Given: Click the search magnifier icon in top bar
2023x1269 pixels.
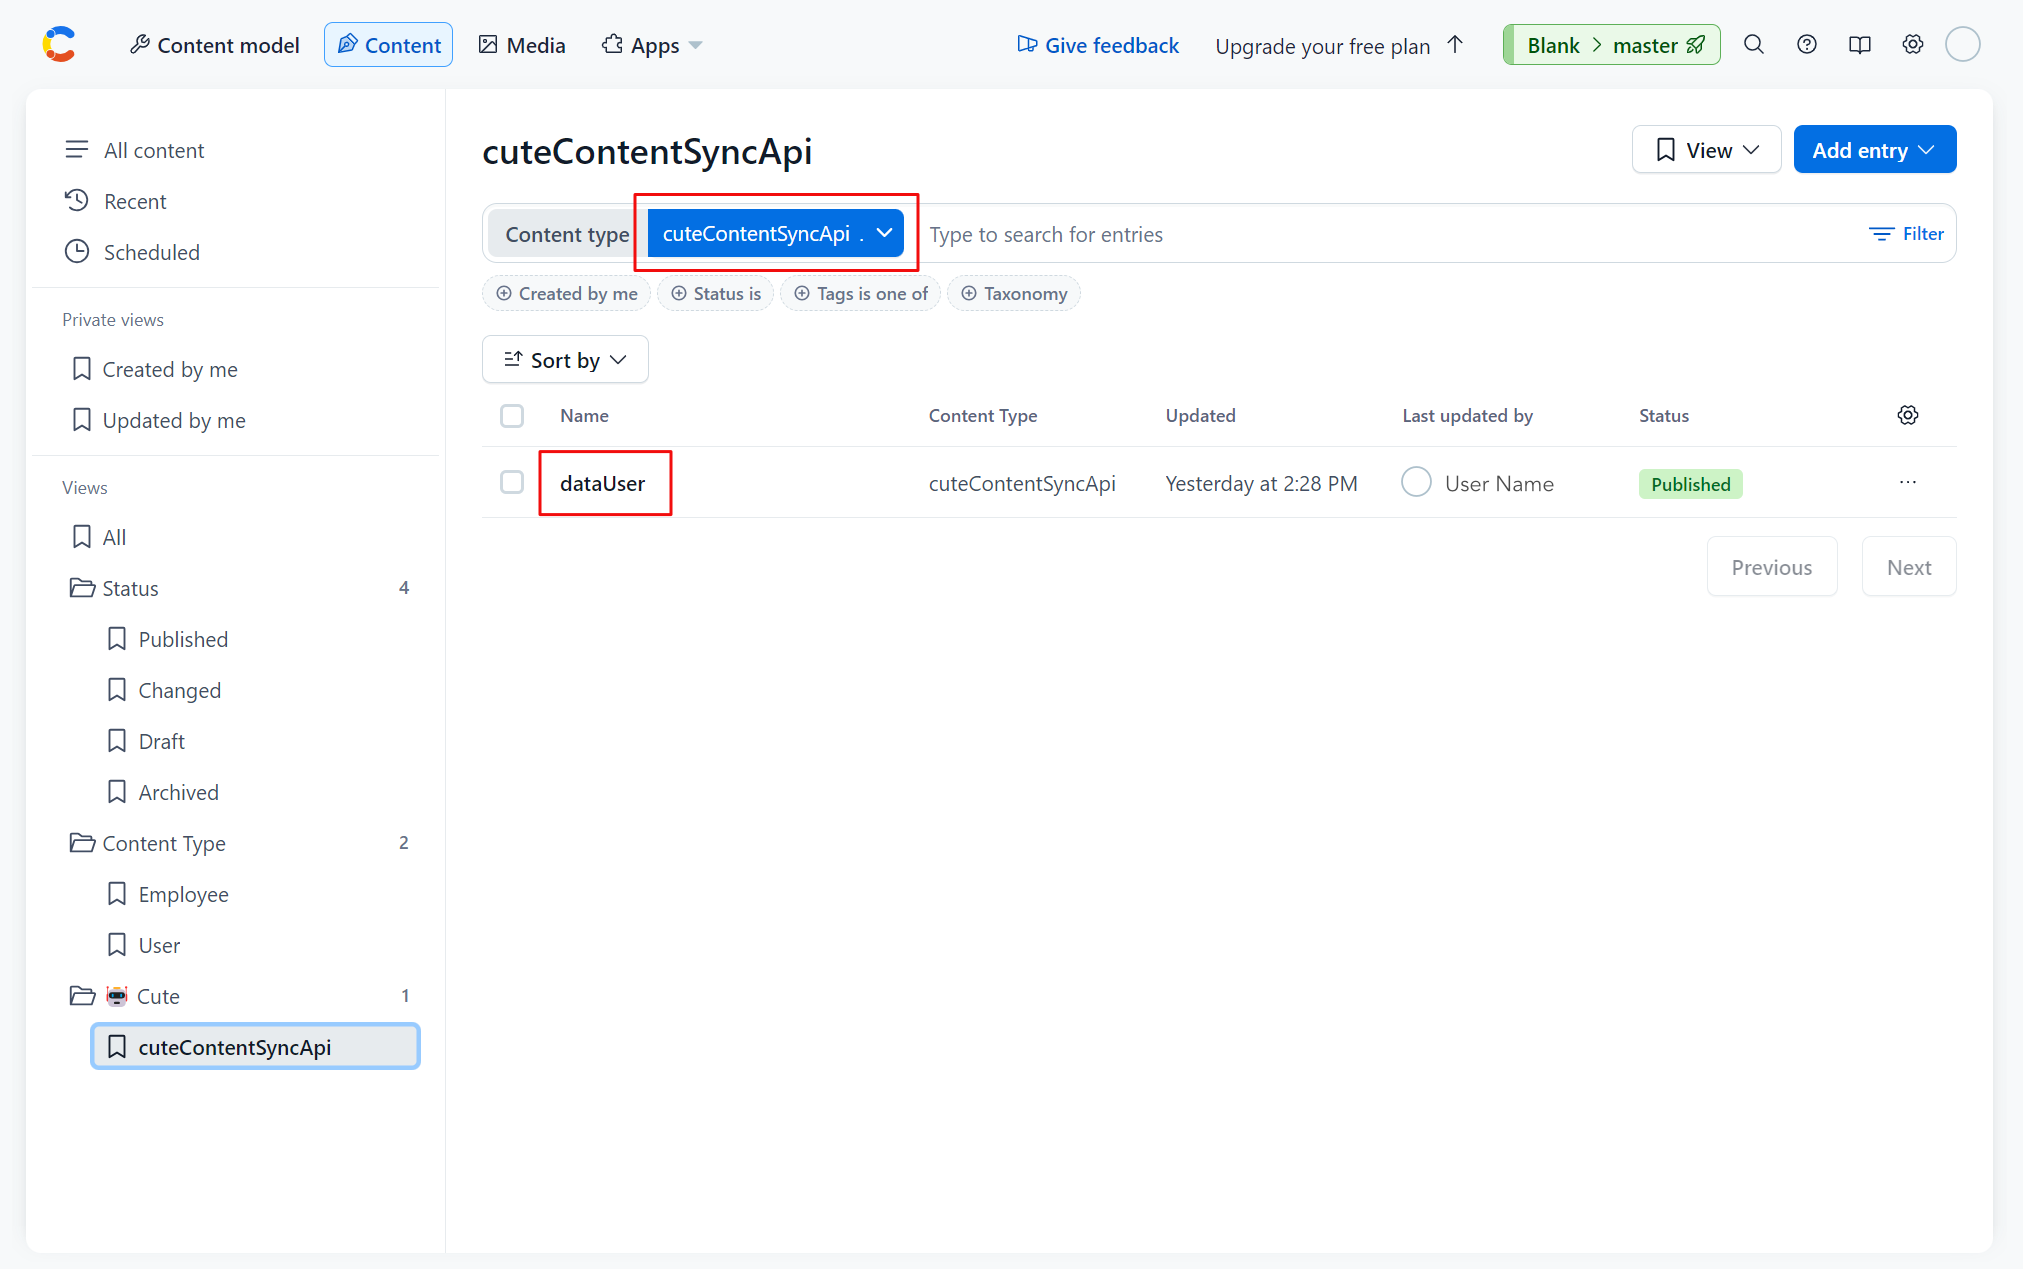Looking at the screenshot, I should coord(1753,45).
